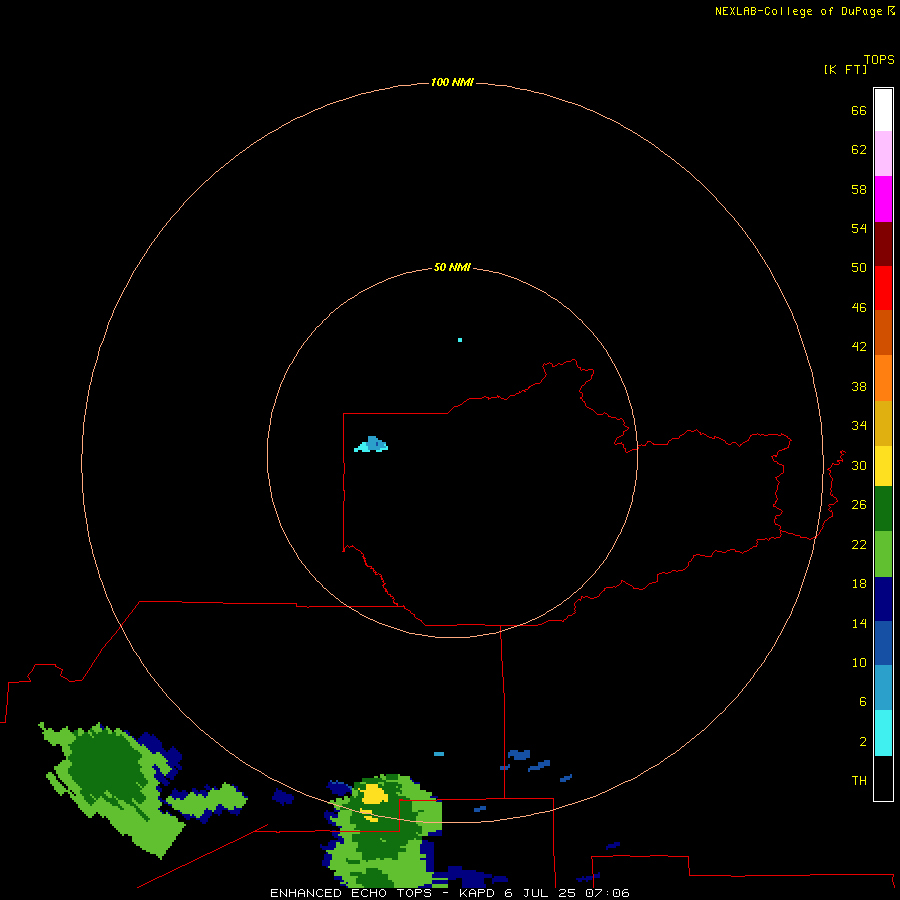Click the gold 34-38 kft legend swatch
Viewport: 900px width, 900px height.
click(x=883, y=423)
